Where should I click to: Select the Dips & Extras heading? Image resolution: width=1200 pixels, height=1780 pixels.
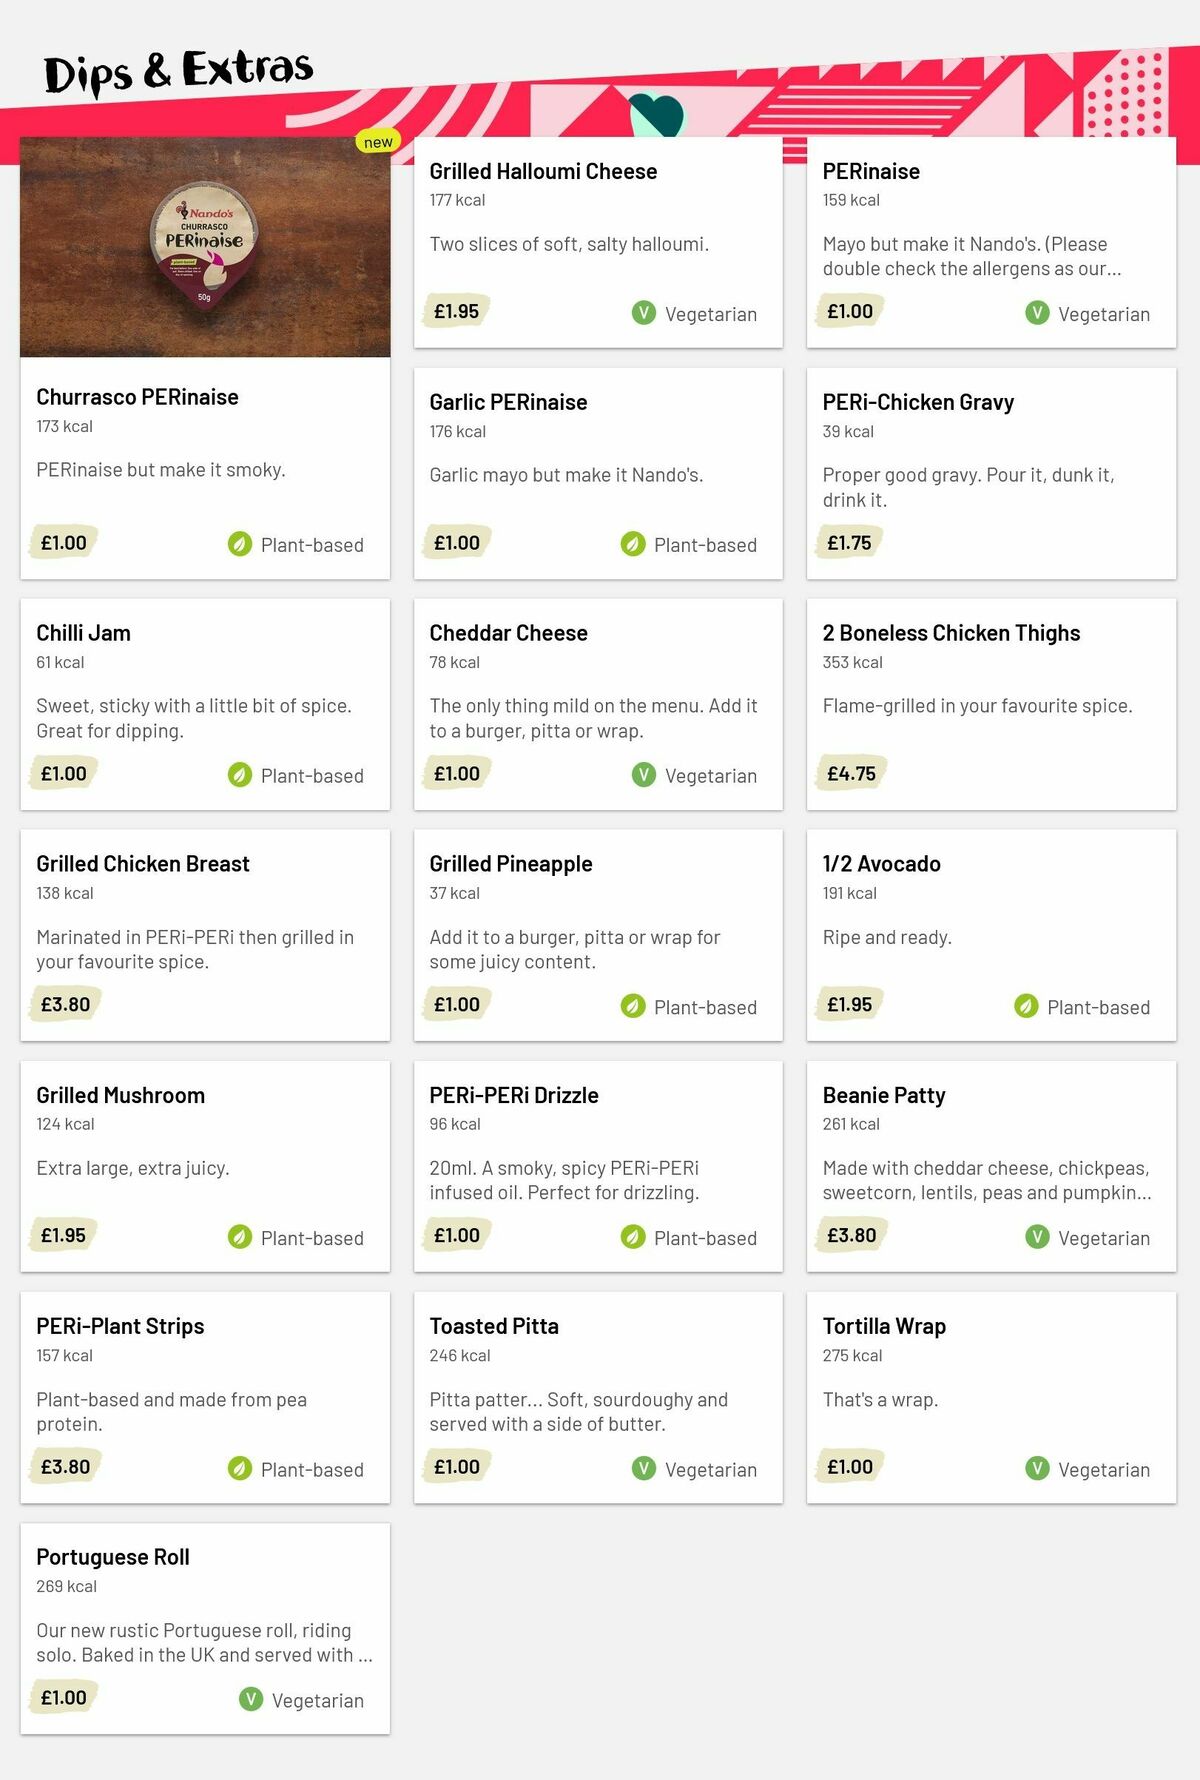tap(178, 70)
